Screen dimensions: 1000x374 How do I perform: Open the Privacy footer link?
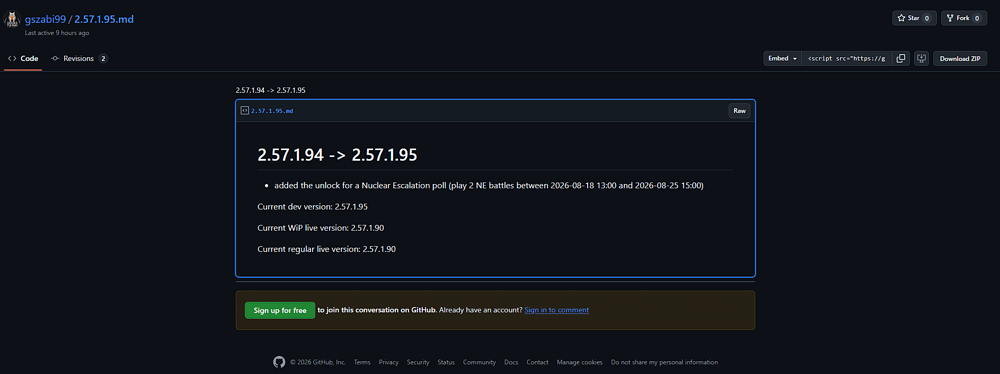click(388, 362)
